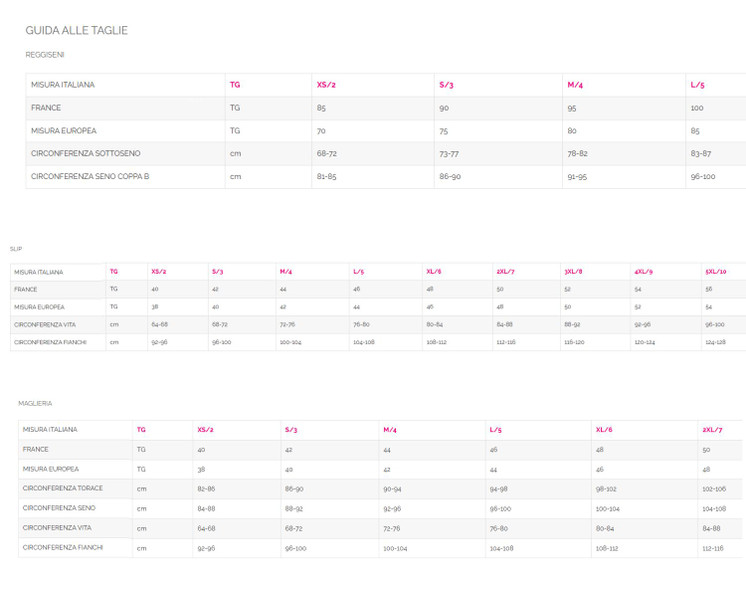This screenshot has height=597, width=746.
Task: Click 'CIRCONFERENZA SOTTOSENO' row label
Action: point(86,153)
